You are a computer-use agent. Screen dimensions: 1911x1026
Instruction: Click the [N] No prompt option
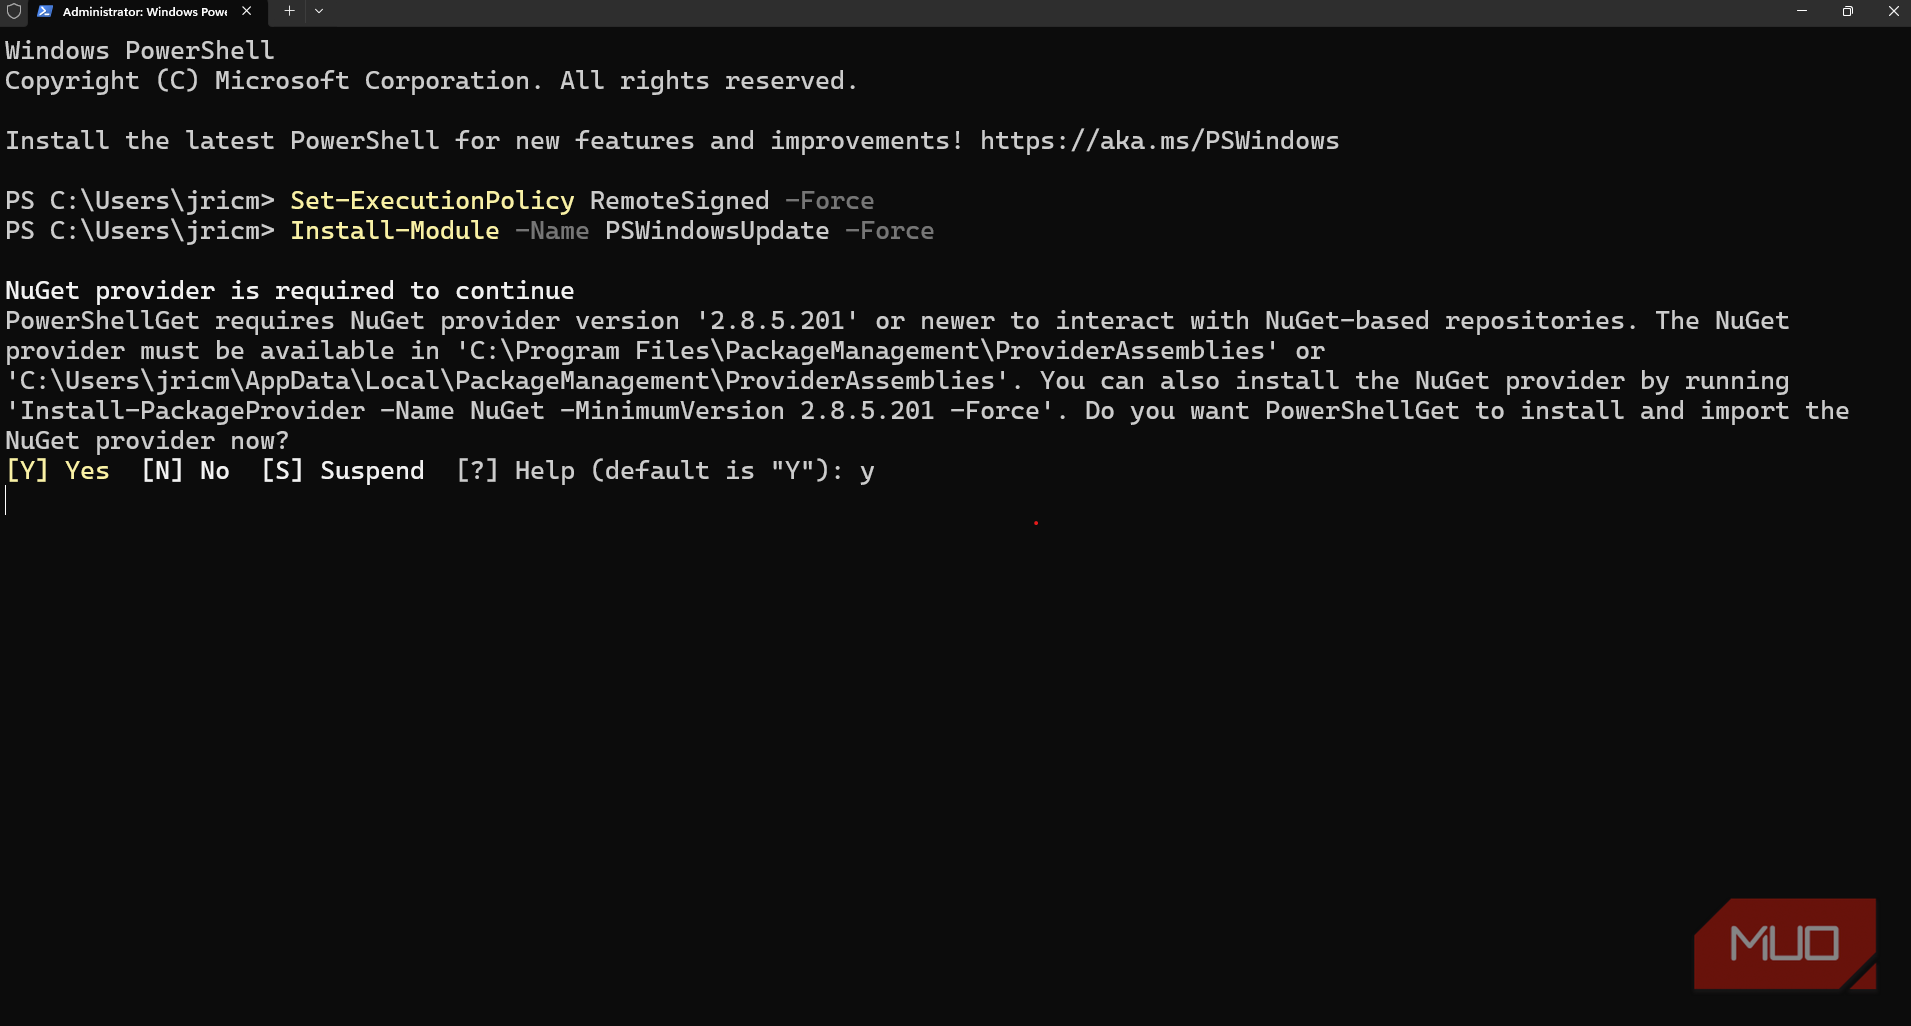[186, 471]
